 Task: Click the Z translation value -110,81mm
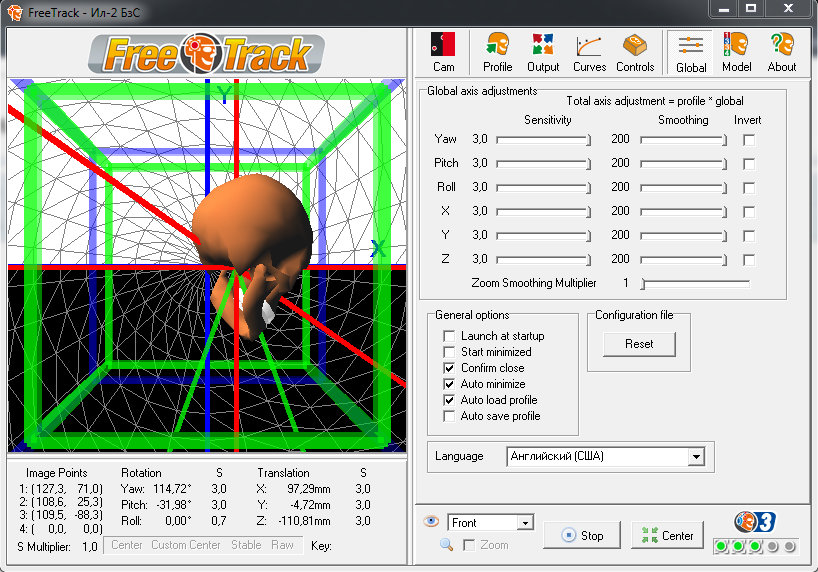pos(304,521)
